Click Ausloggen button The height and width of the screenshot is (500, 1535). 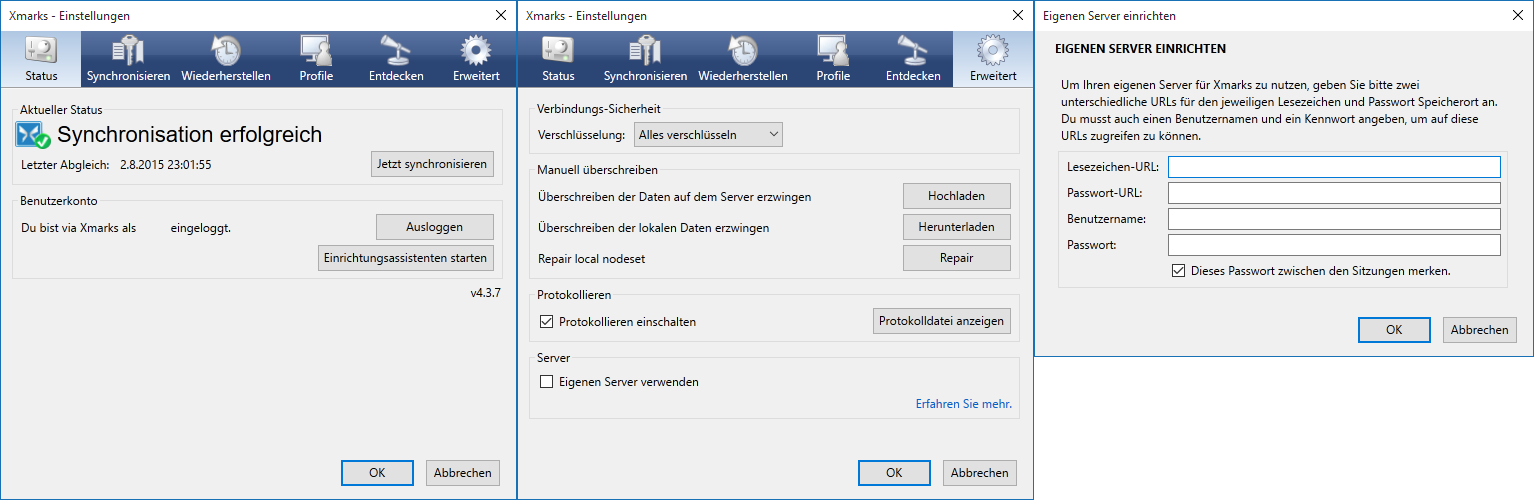[x=435, y=227]
